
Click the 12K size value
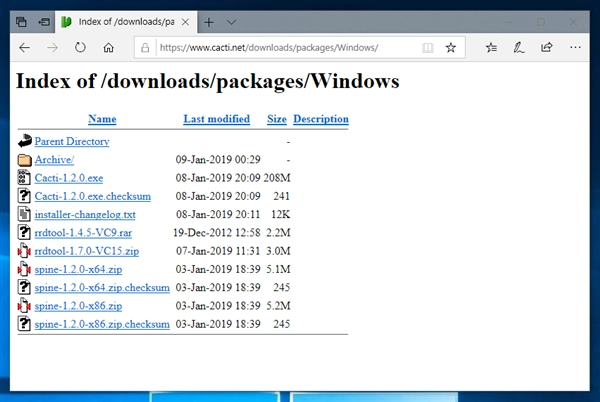280,215
